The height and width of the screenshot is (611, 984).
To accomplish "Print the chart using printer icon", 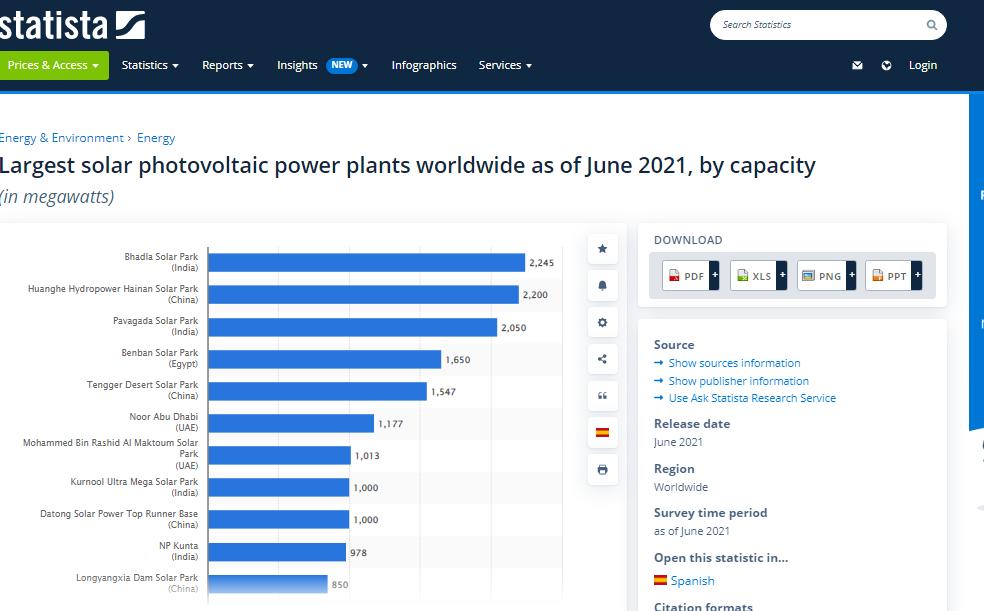I will (602, 469).
